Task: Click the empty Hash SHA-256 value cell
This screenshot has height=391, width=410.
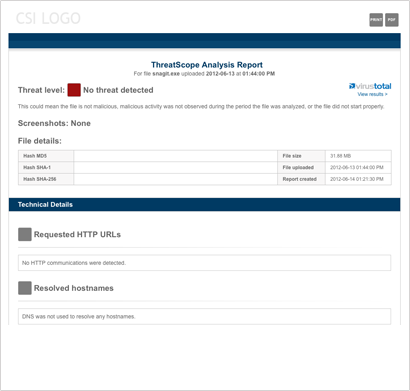Action: (176, 179)
